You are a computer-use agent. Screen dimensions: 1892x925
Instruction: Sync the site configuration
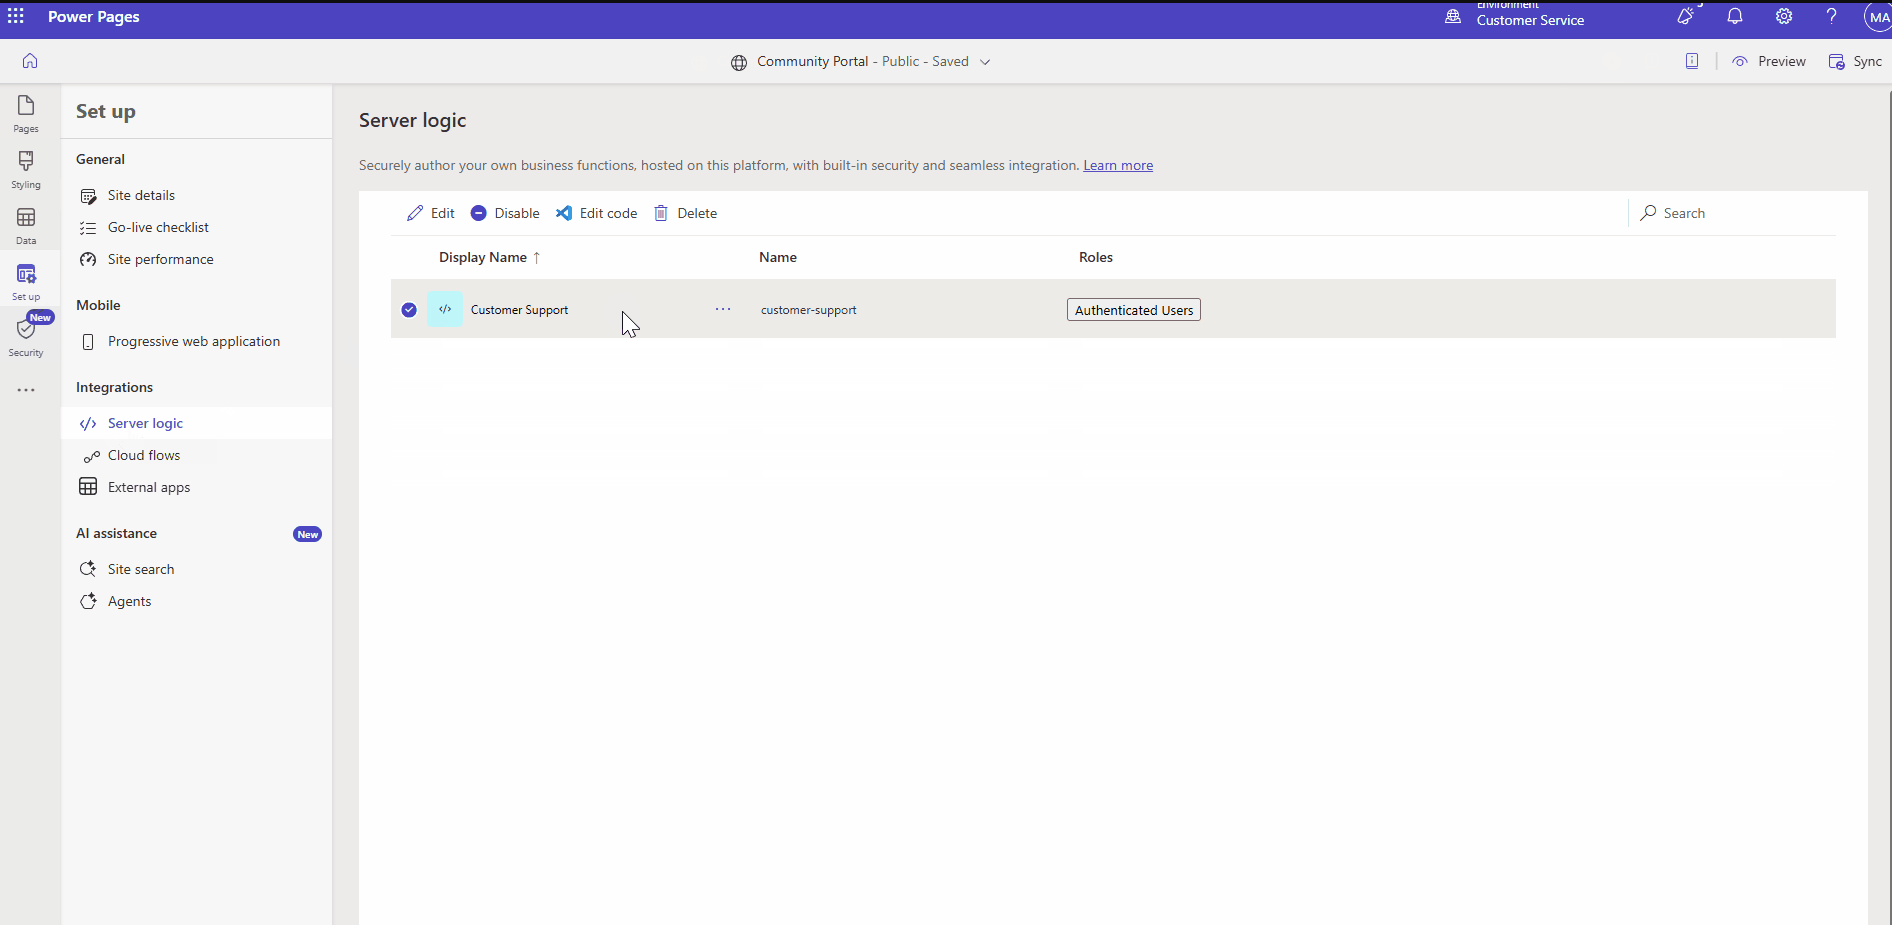(1855, 62)
